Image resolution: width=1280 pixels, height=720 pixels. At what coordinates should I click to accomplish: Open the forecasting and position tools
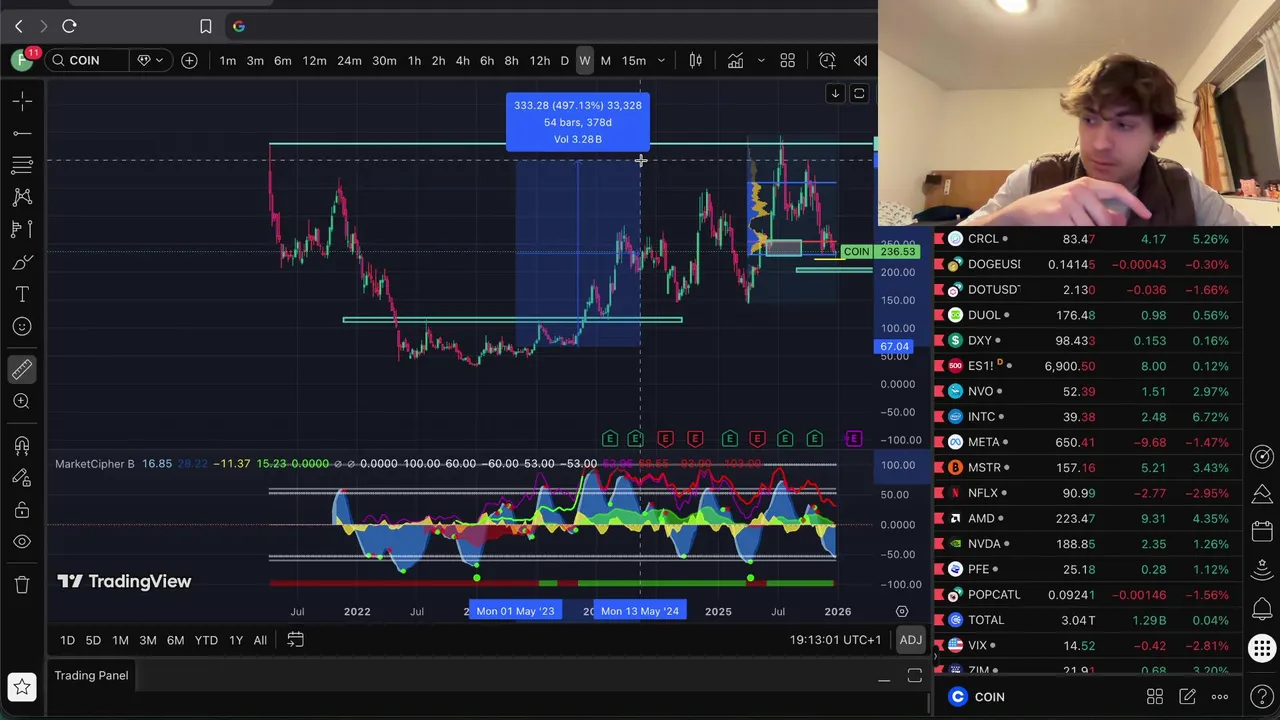[x=22, y=229]
